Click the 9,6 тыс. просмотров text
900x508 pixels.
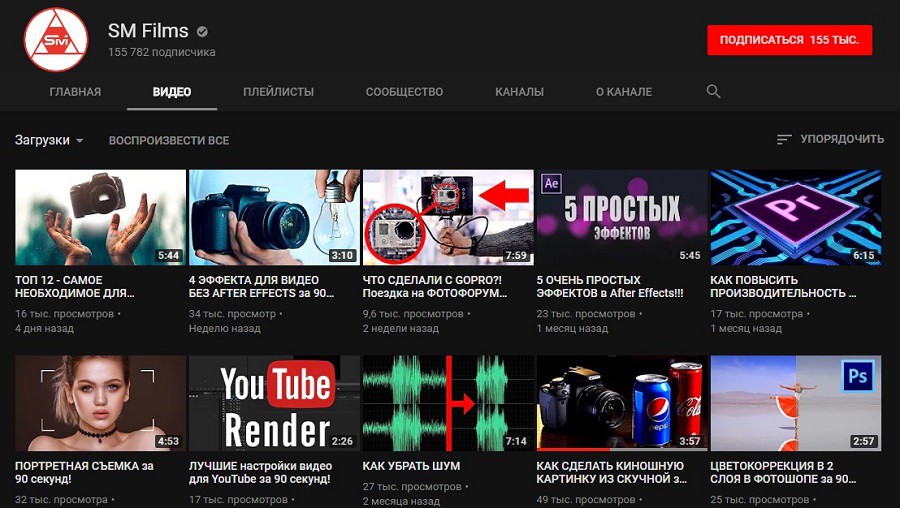coord(413,314)
